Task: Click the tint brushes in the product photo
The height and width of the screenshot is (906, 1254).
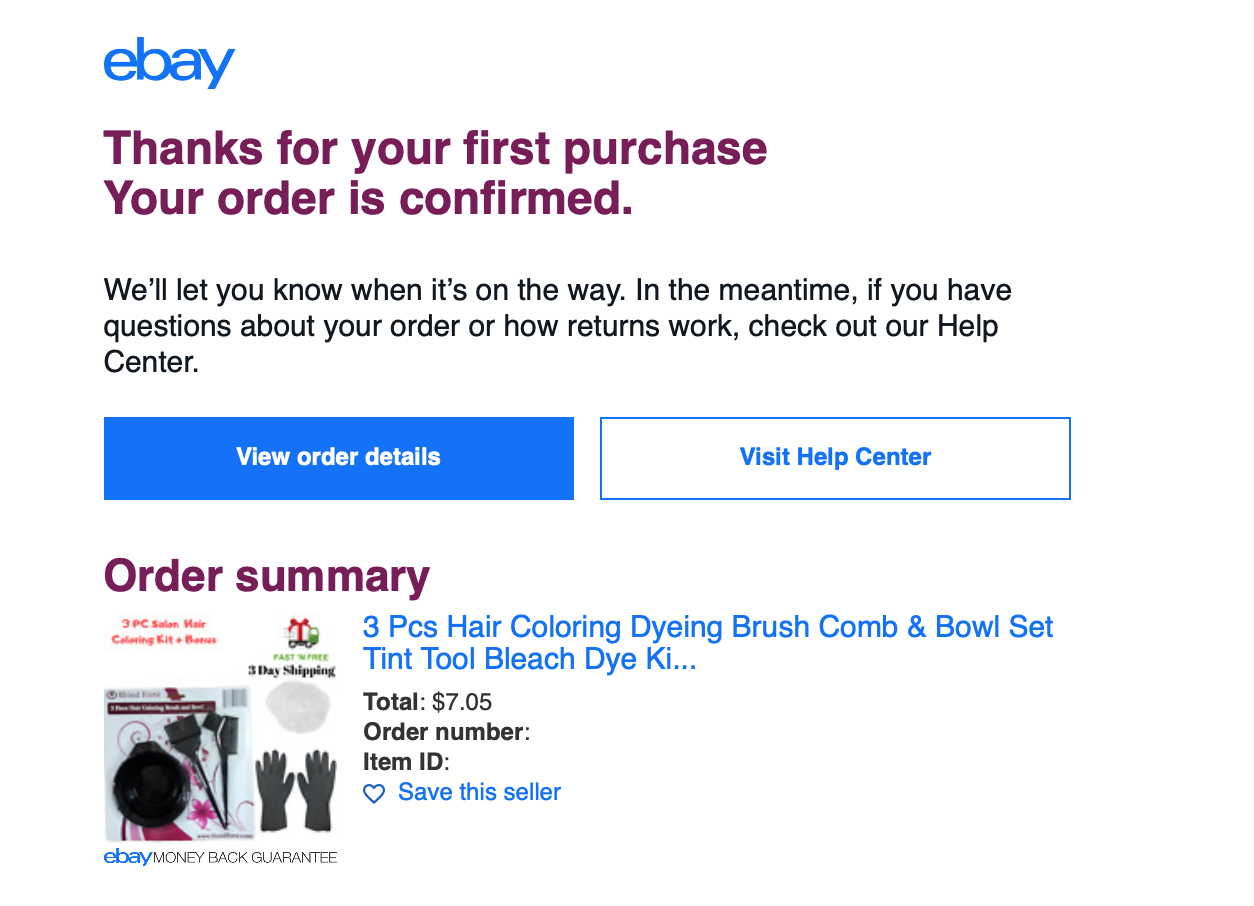Action: click(205, 740)
